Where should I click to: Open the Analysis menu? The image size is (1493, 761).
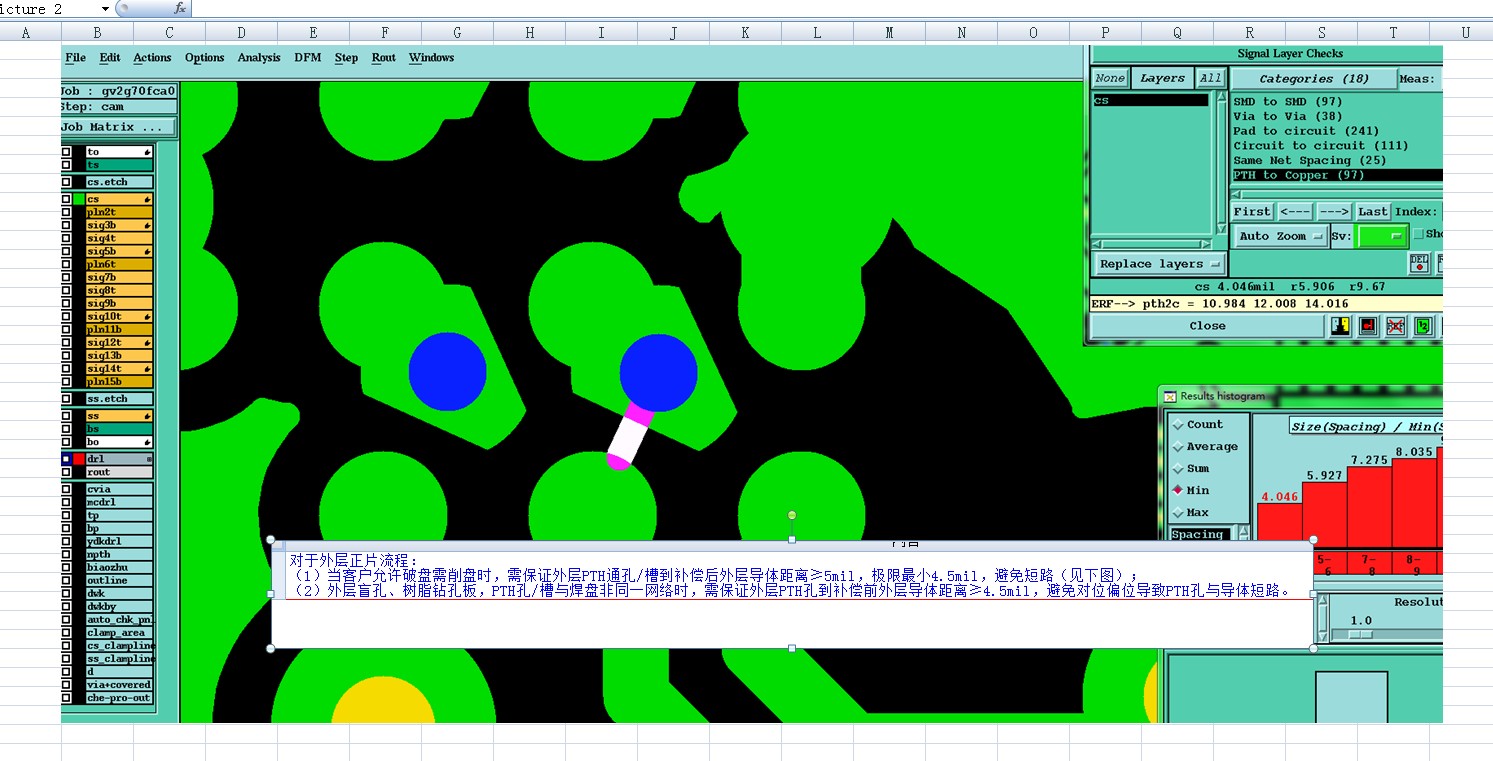[x=259, y=58]
